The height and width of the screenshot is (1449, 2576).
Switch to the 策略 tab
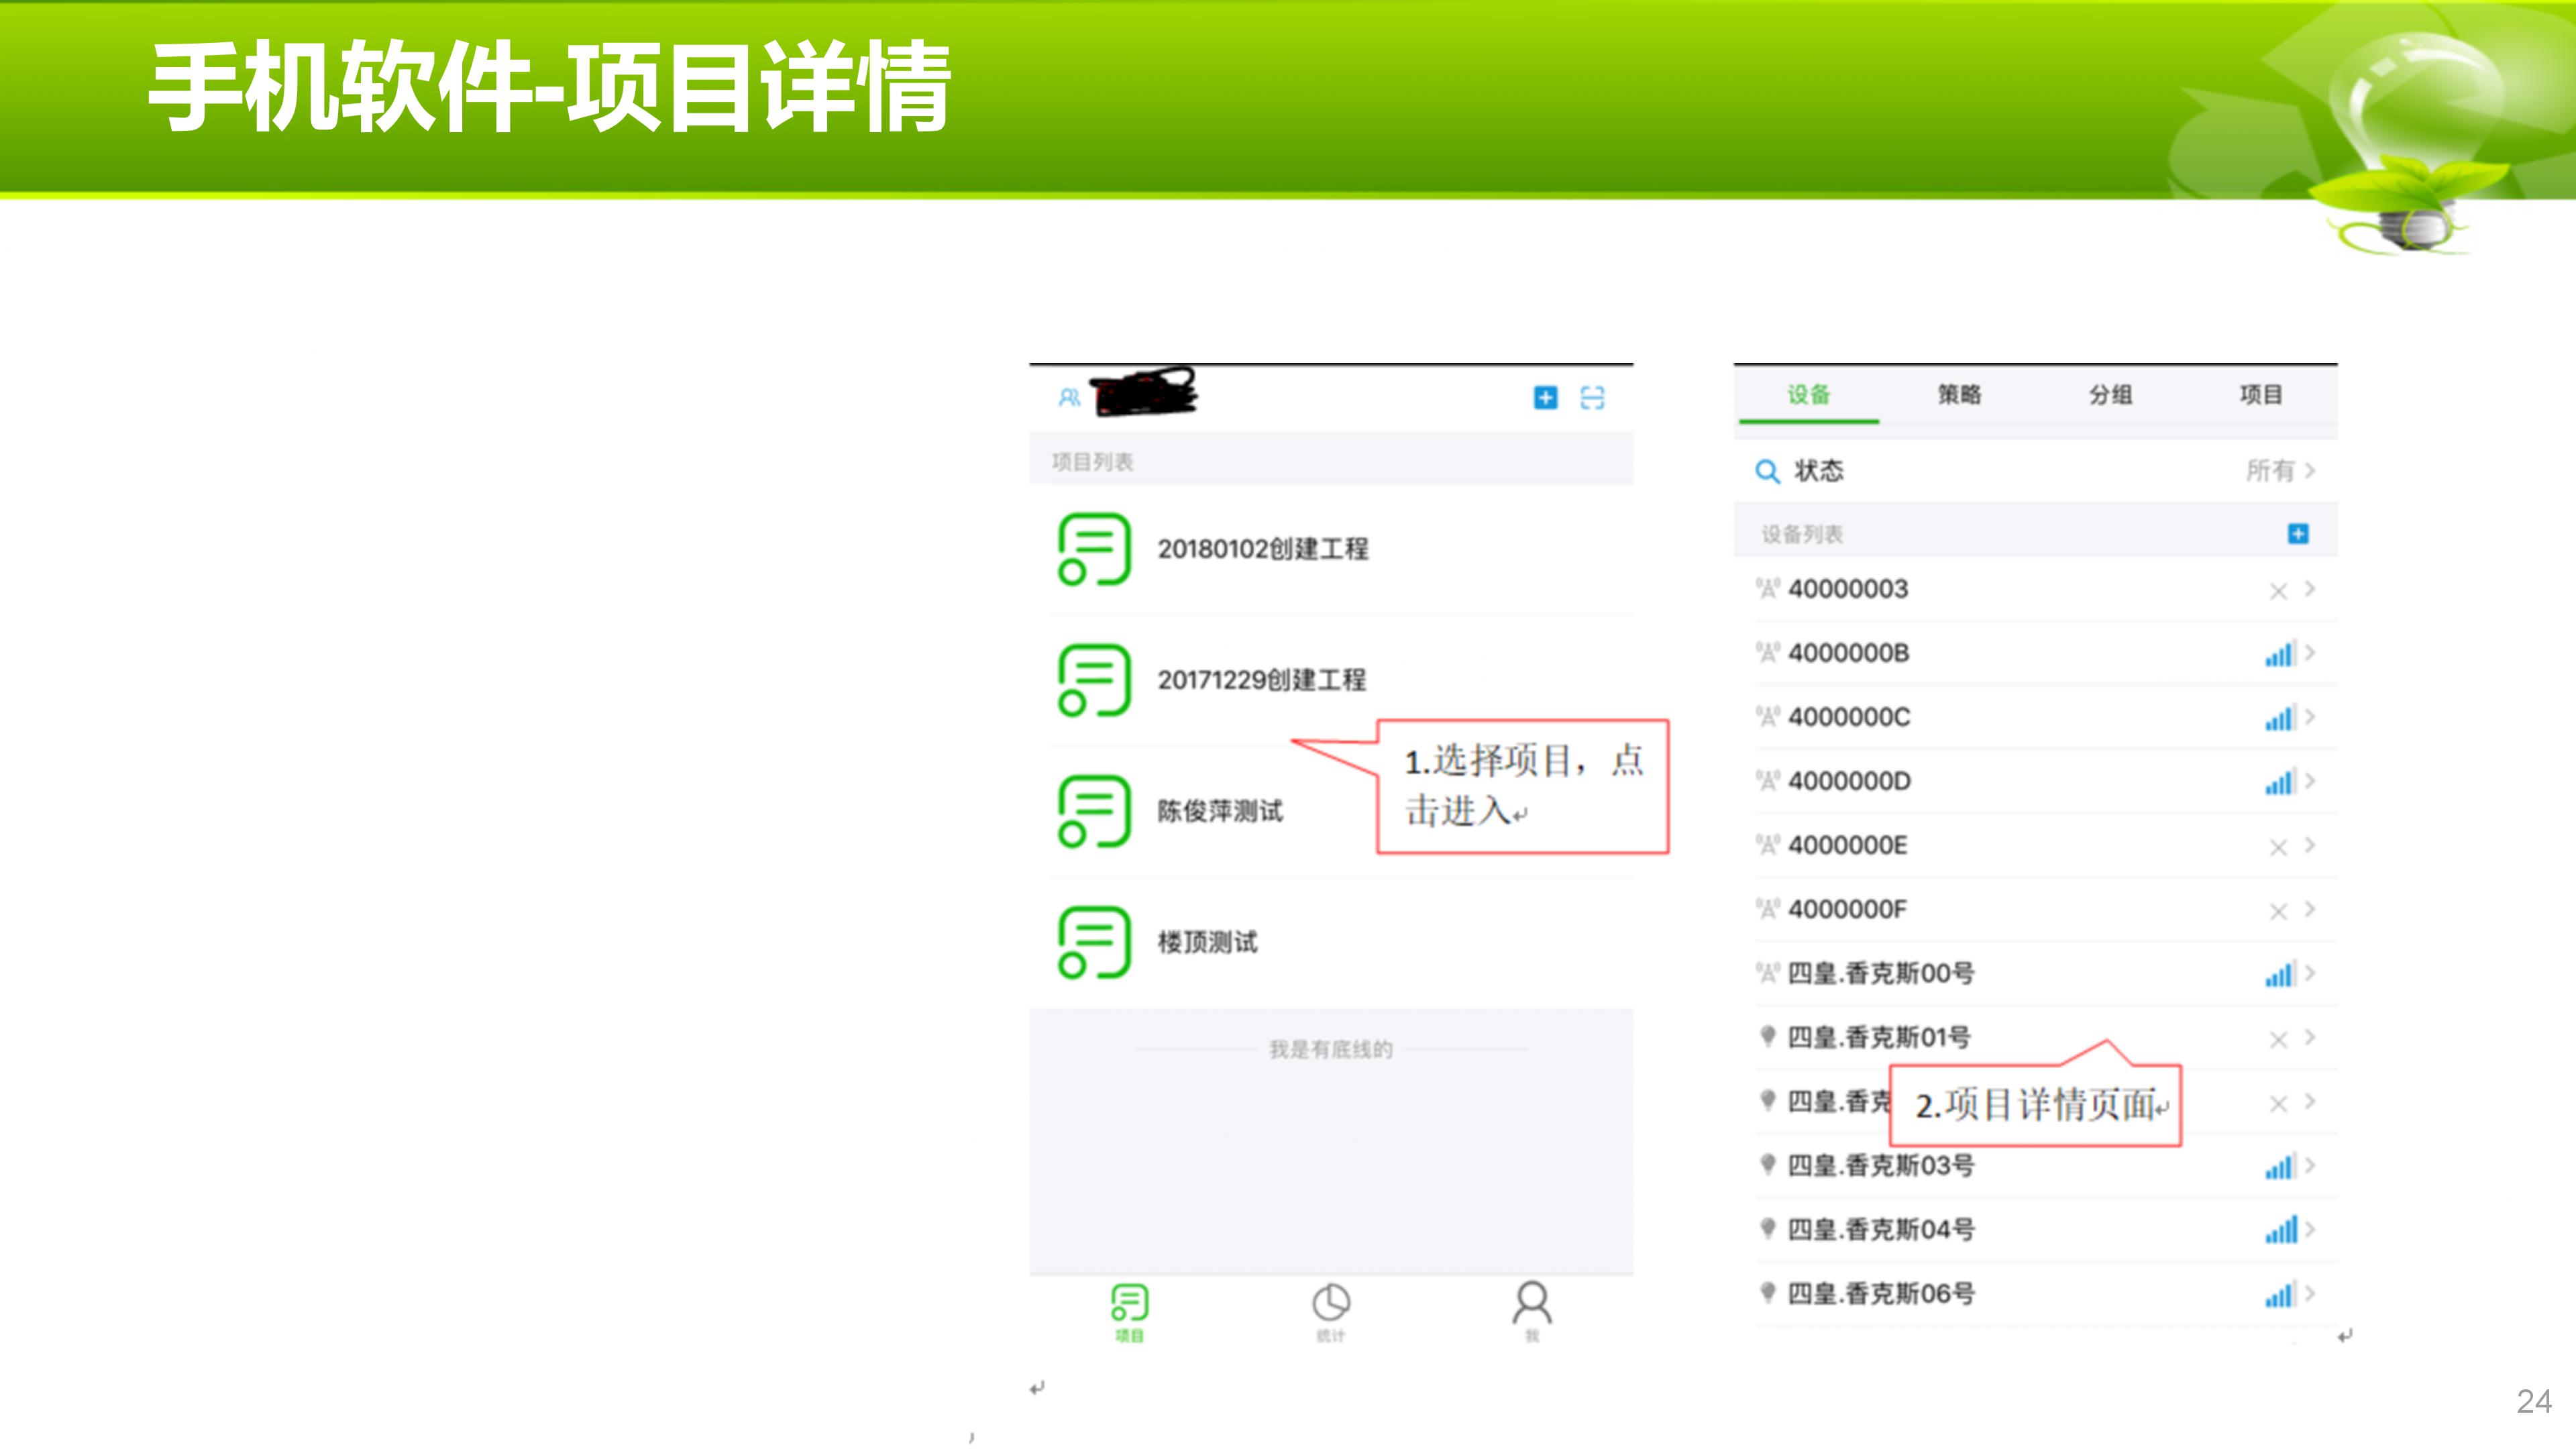click(x=1959, y=395)
